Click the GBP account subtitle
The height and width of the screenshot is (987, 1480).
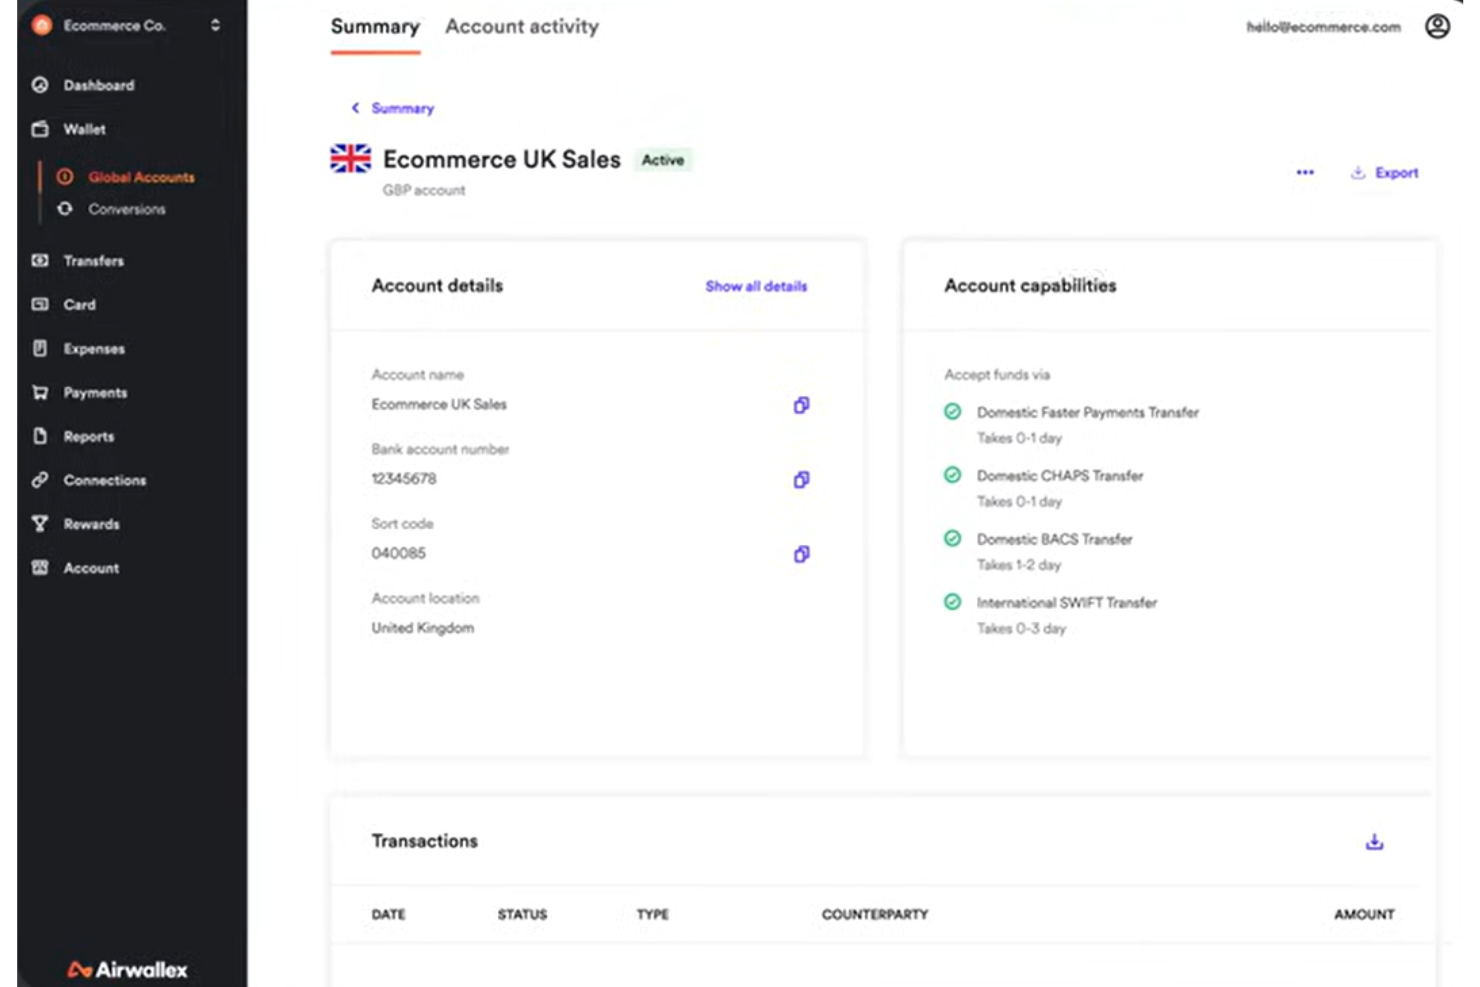(424, 190)
